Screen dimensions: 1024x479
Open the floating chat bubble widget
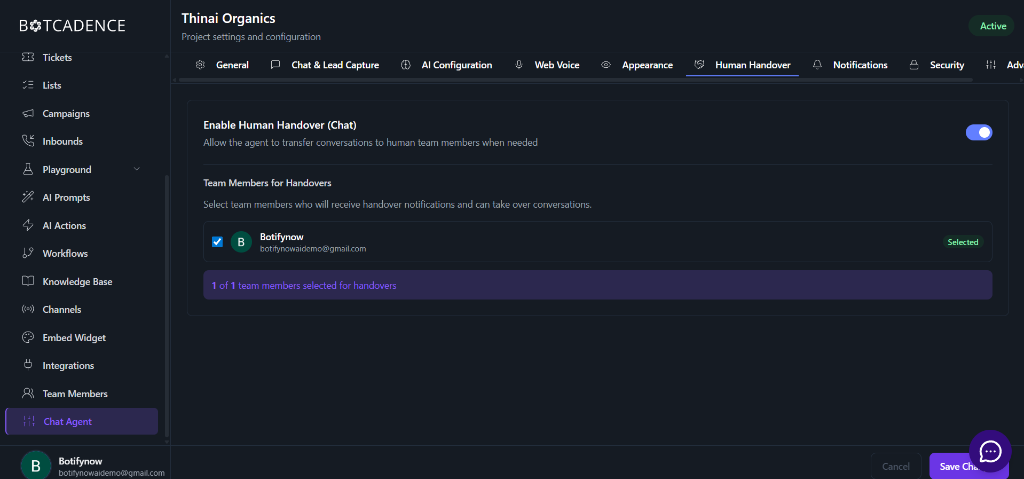point(990,451)
